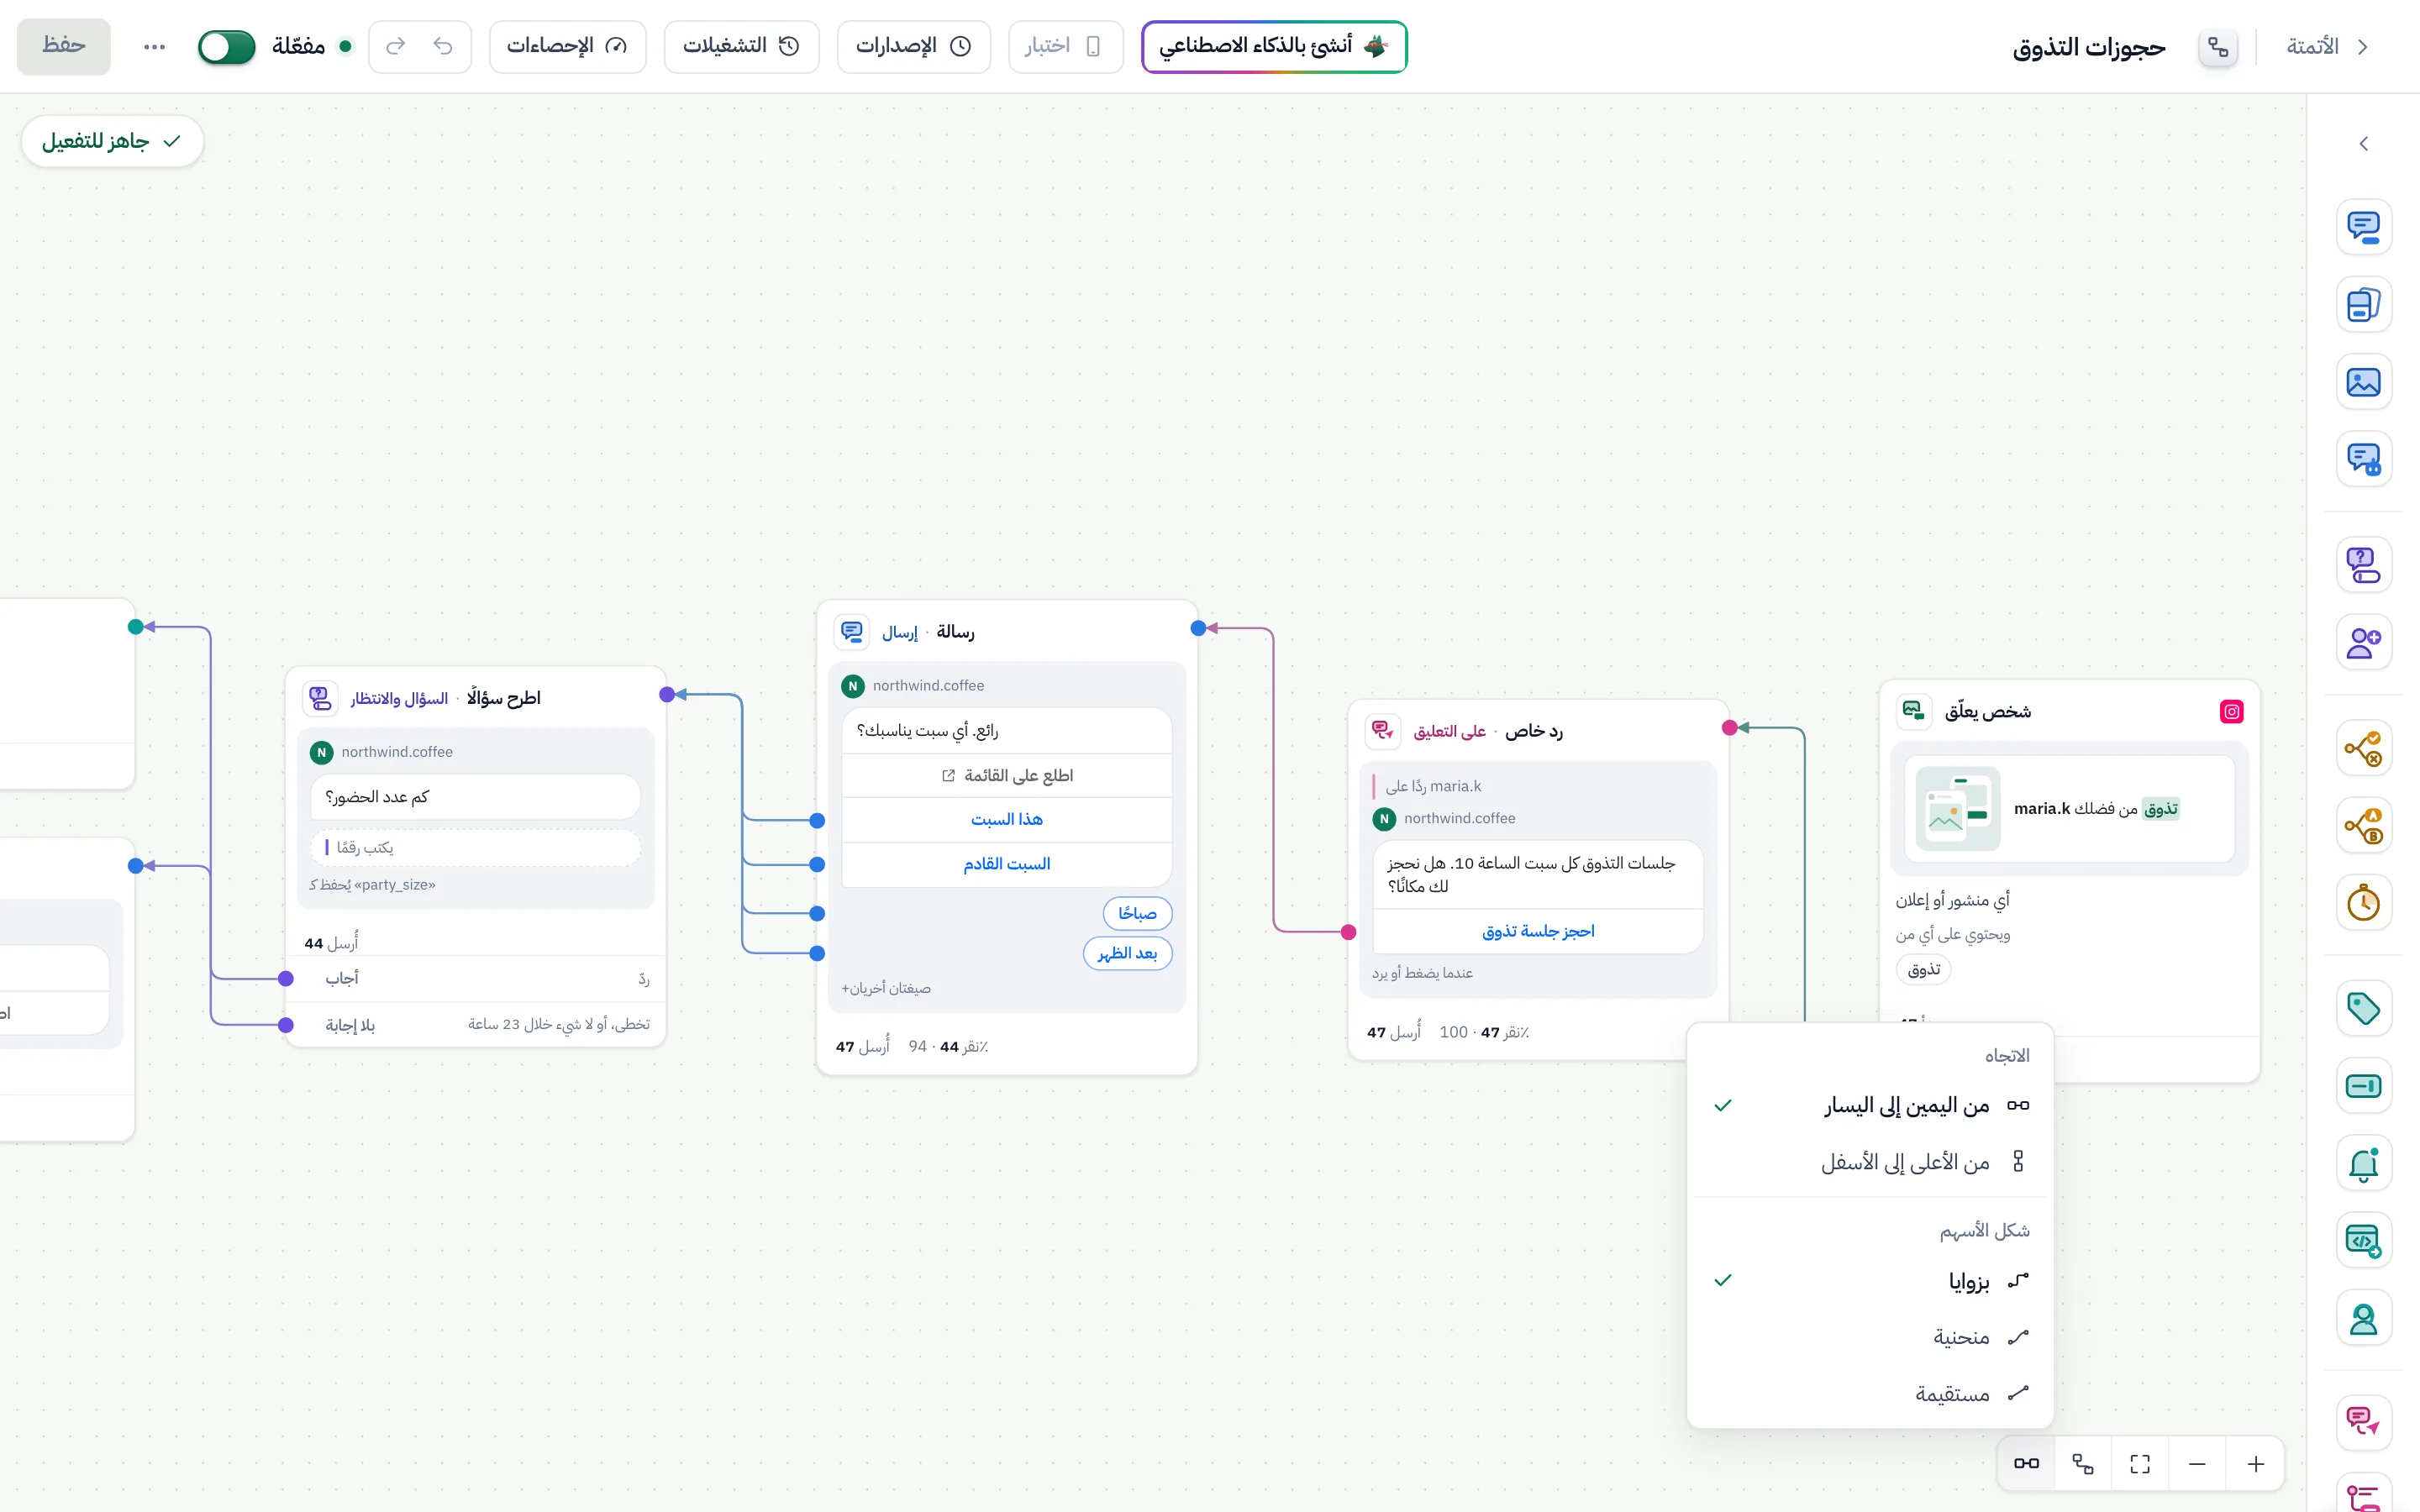The height and width of the screenshot is (1512, 2420).
Task: Open the الإحصاءات tab
Action: tap(568, 46)
